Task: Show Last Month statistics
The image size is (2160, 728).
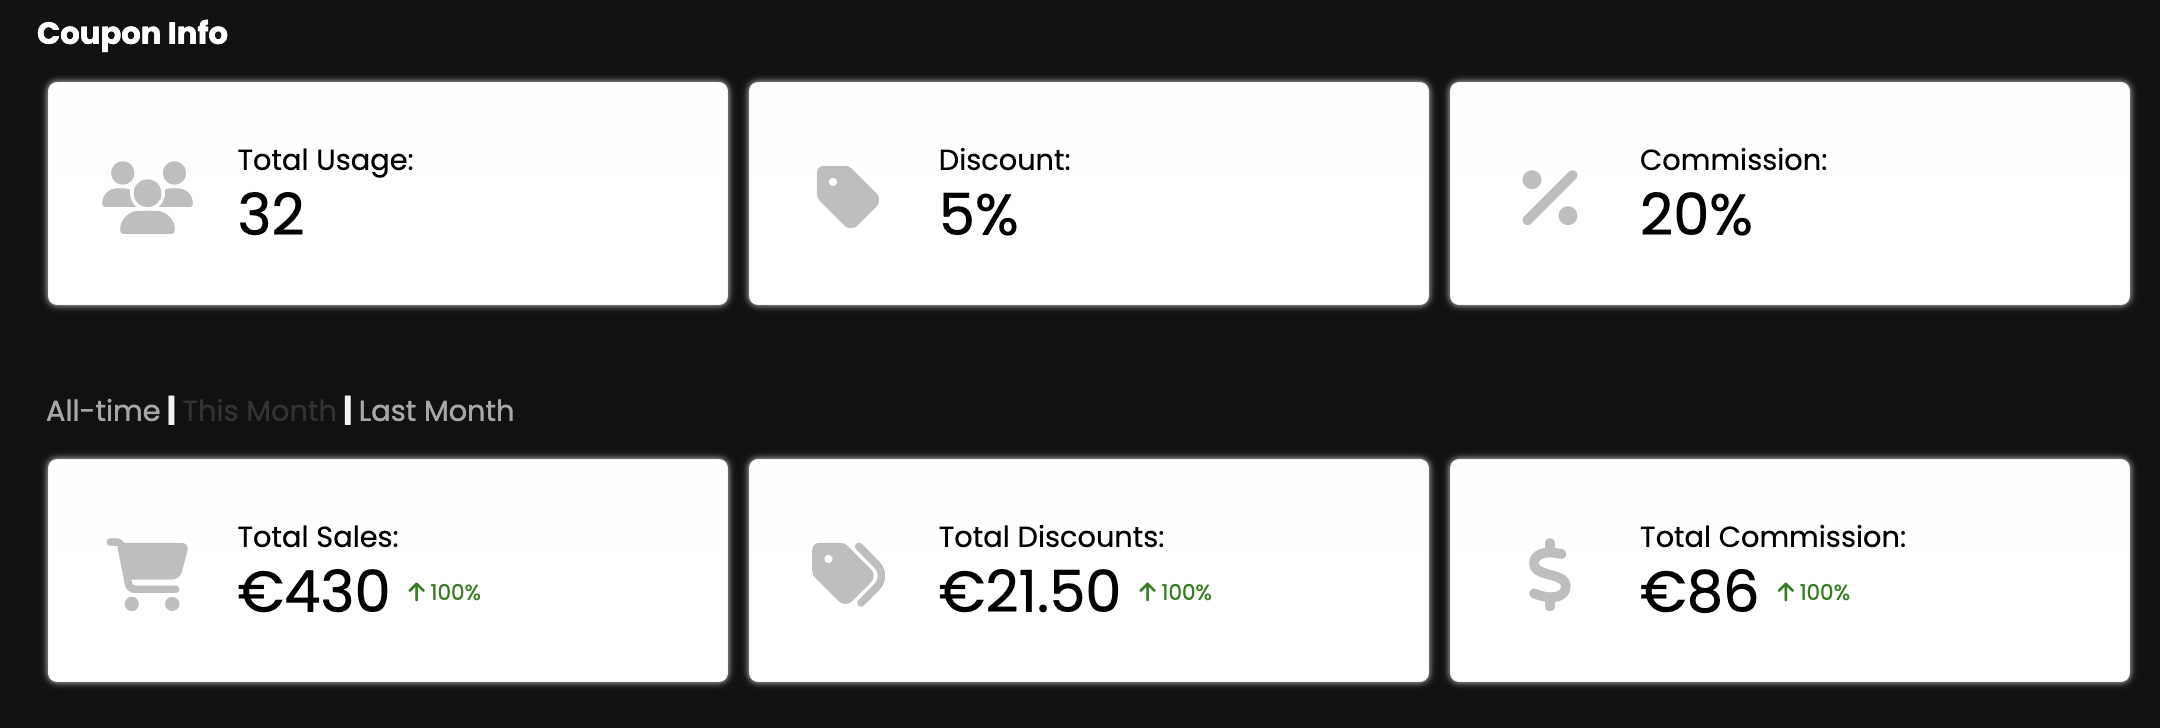Action: (x=436, y=411)
